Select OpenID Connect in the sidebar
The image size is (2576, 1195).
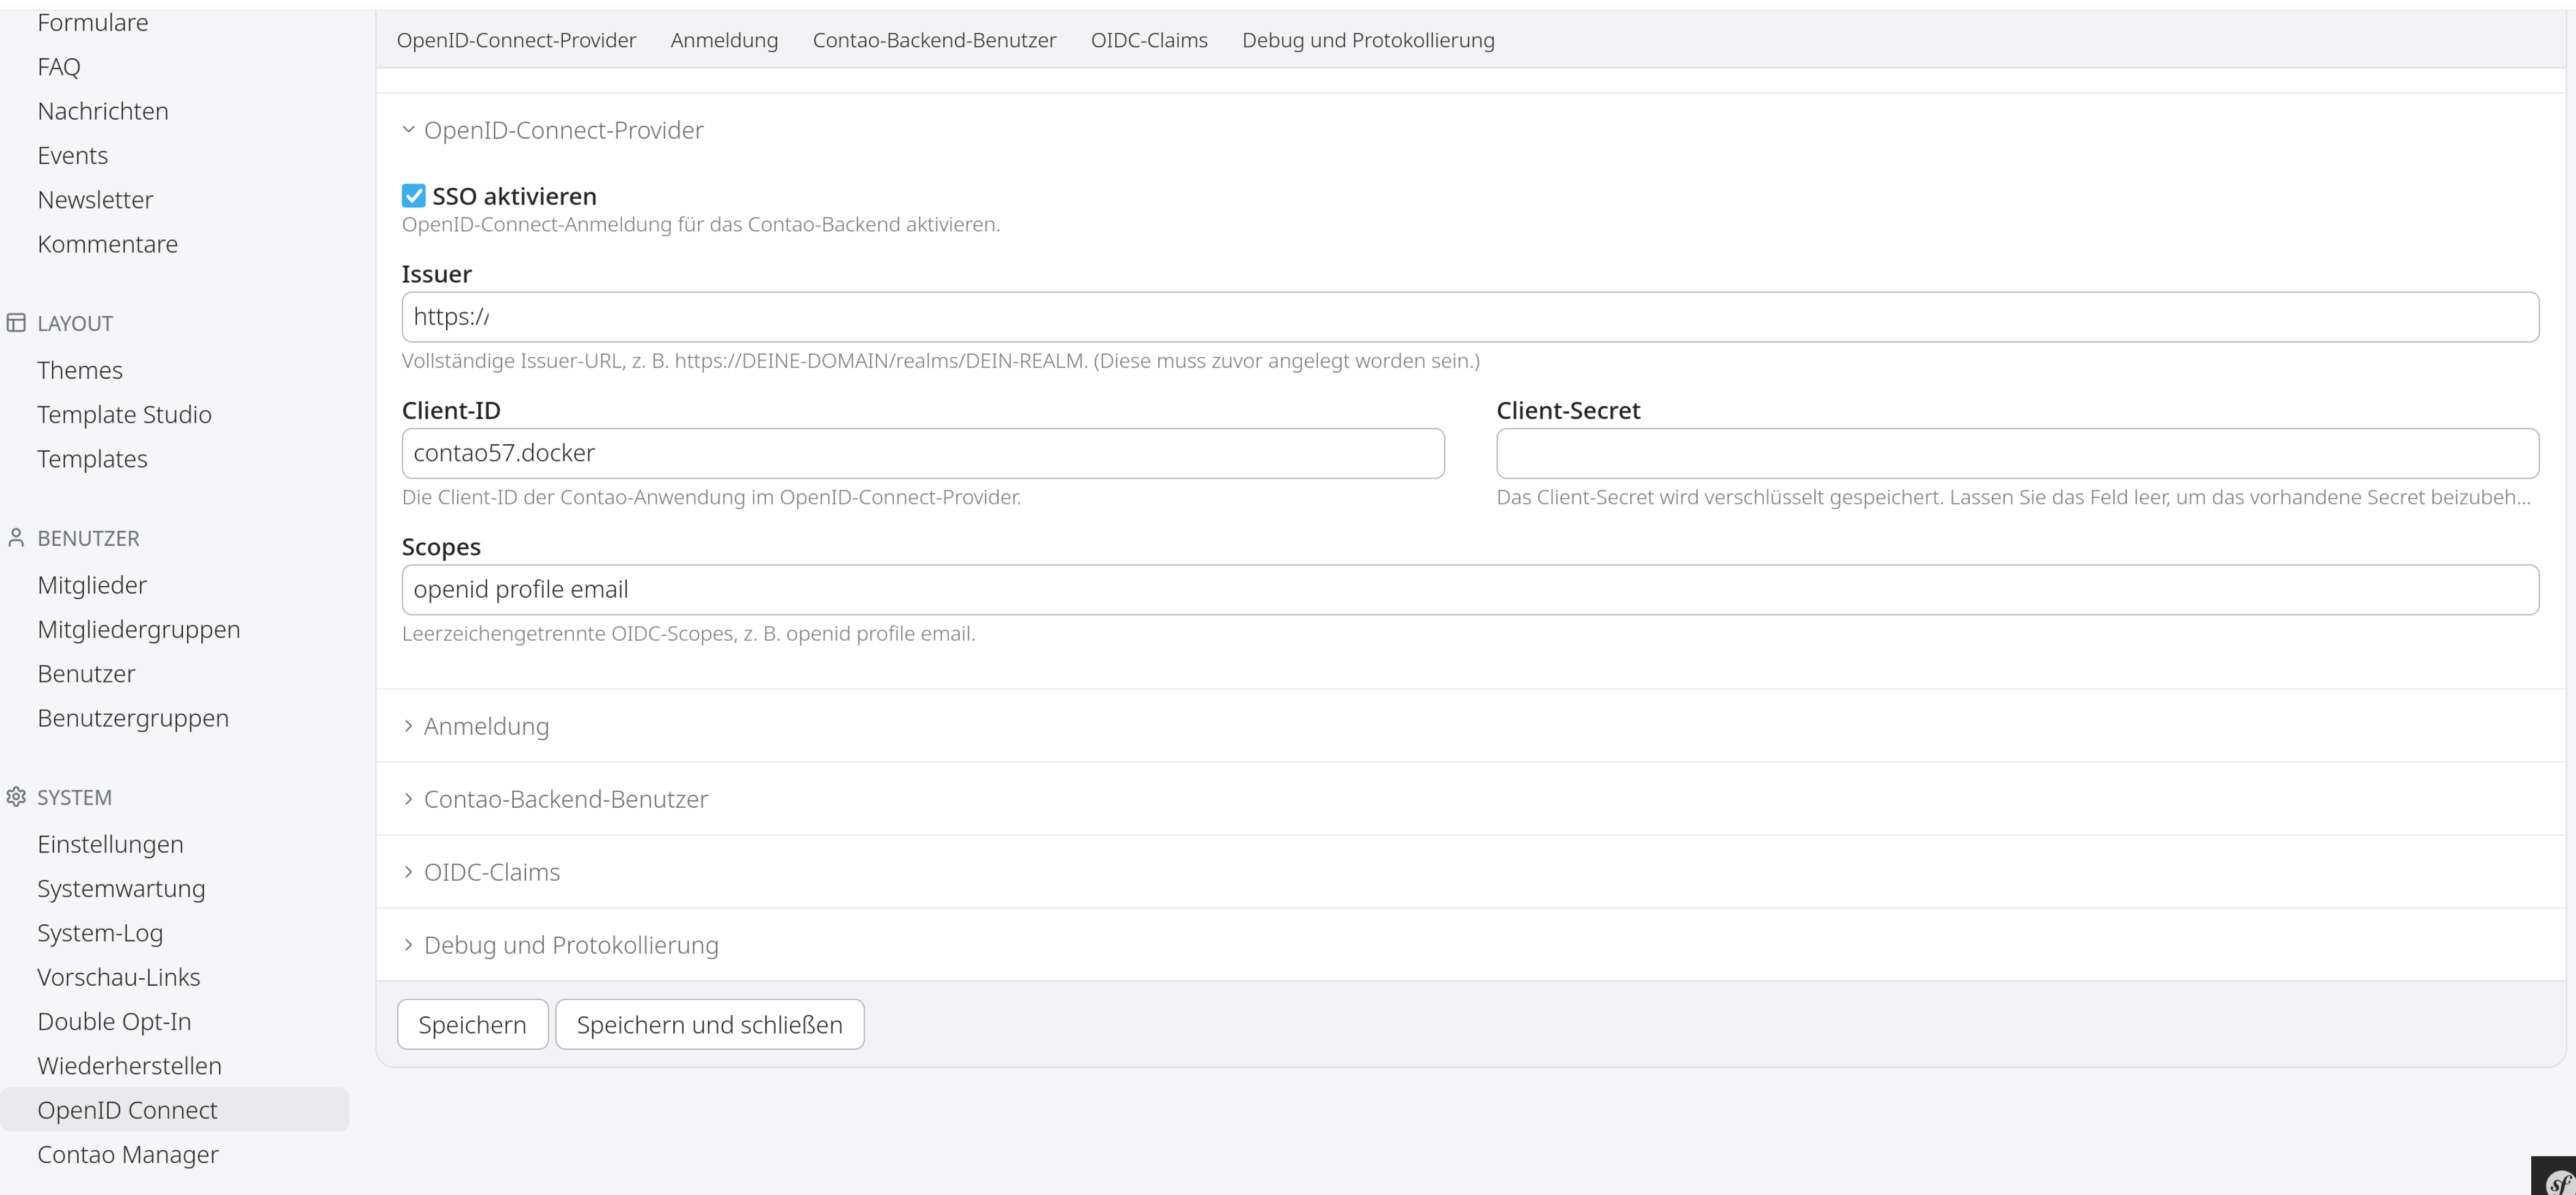[175, 1110]
